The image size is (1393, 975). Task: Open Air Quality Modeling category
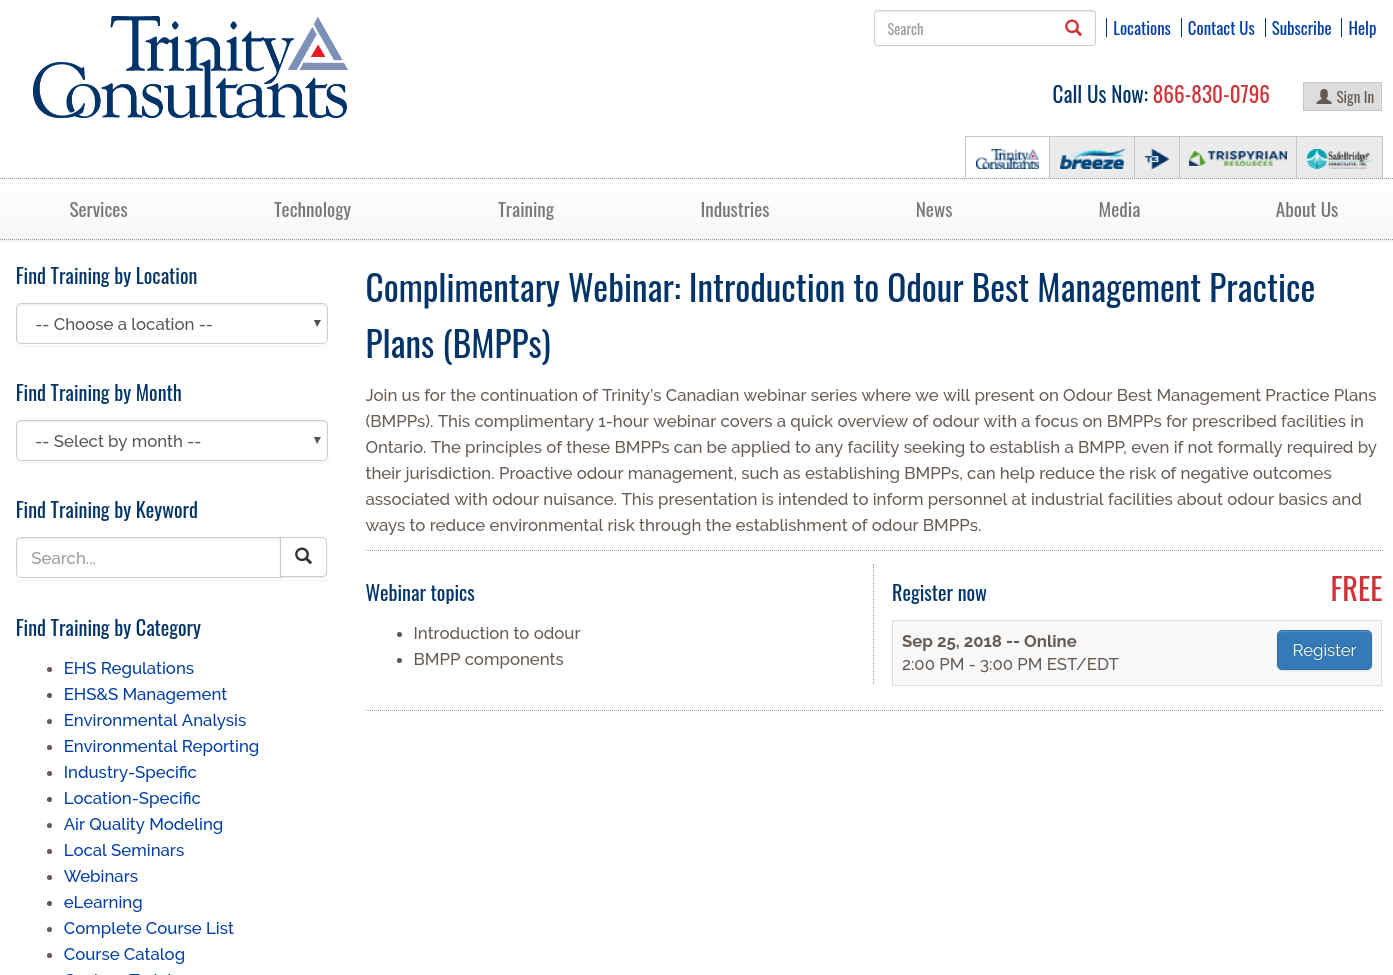coord(143,824)
